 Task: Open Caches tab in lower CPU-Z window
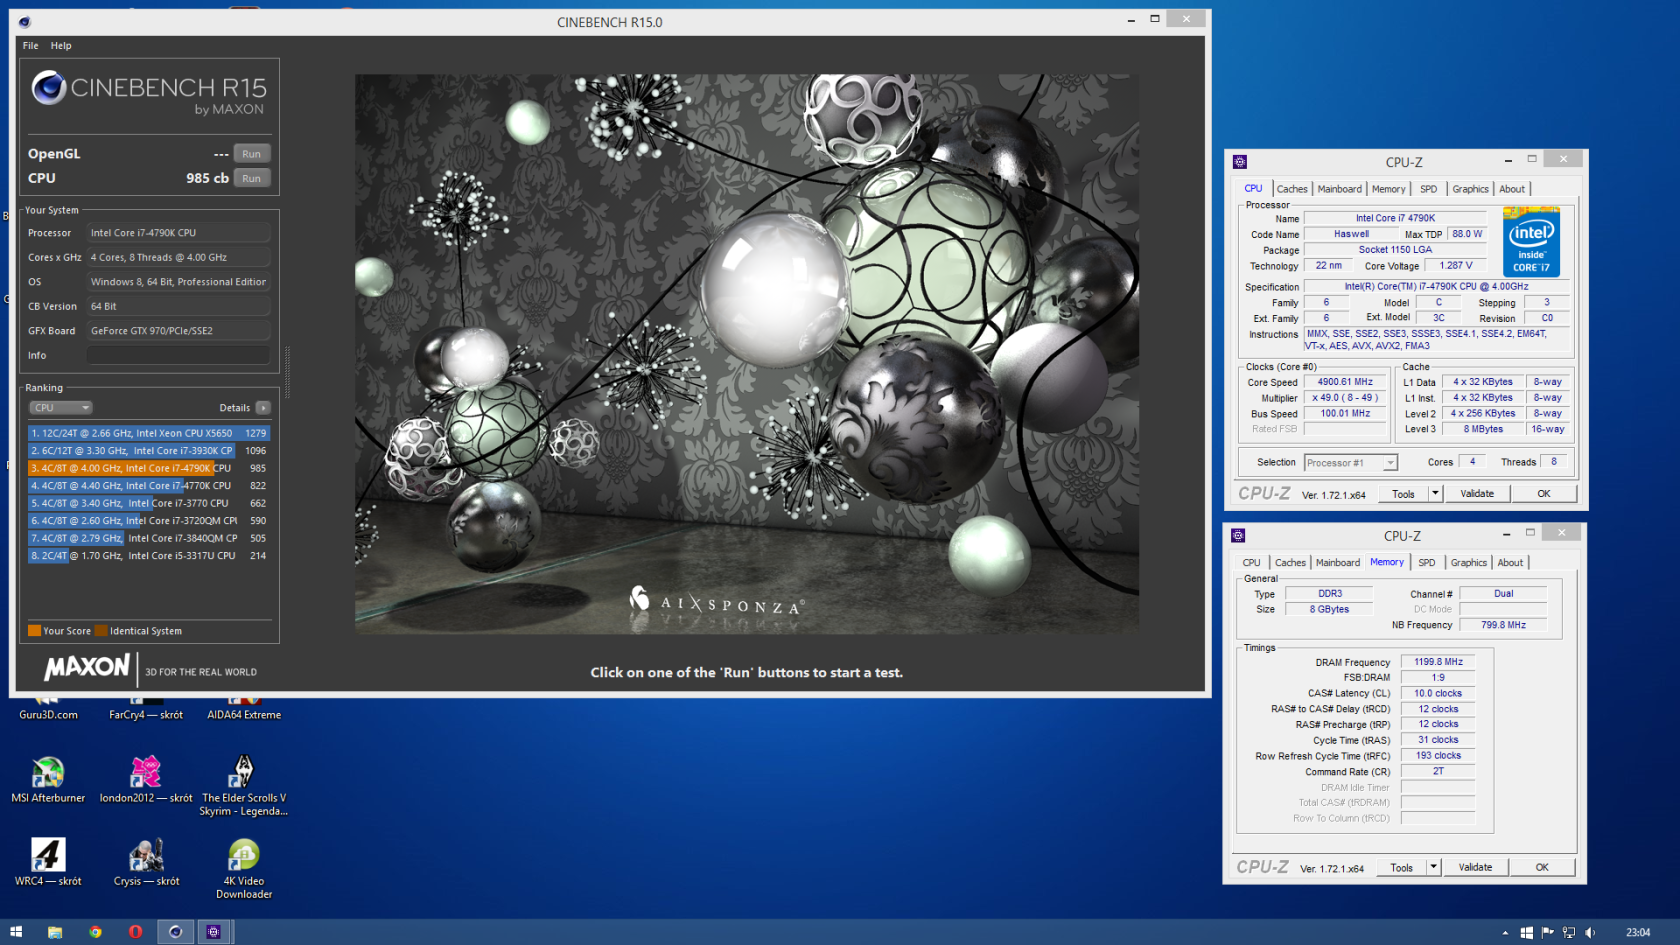point(1290,563)
